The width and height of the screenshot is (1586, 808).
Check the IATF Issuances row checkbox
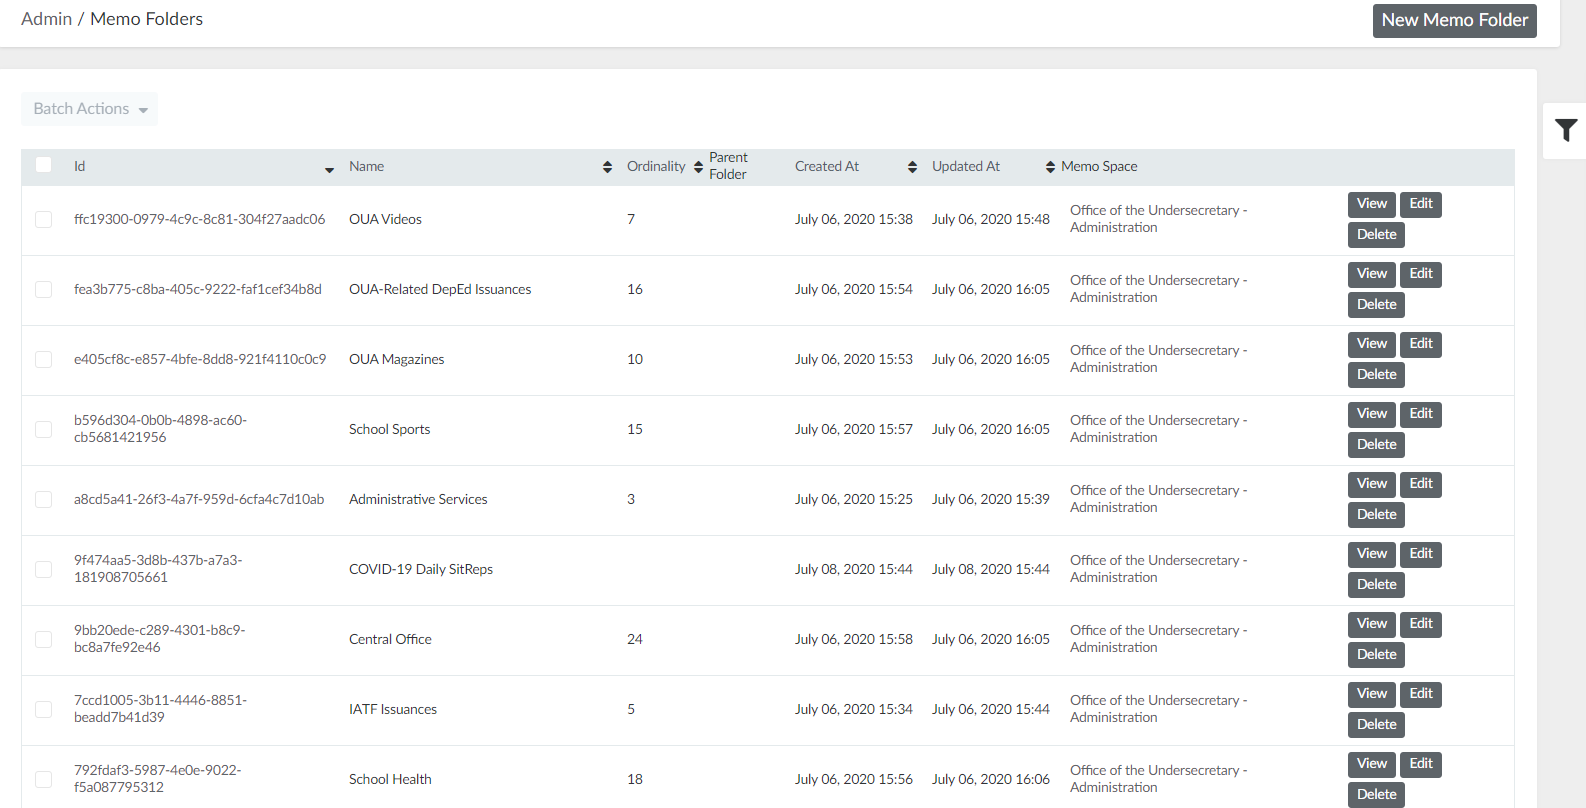[44, 709]
